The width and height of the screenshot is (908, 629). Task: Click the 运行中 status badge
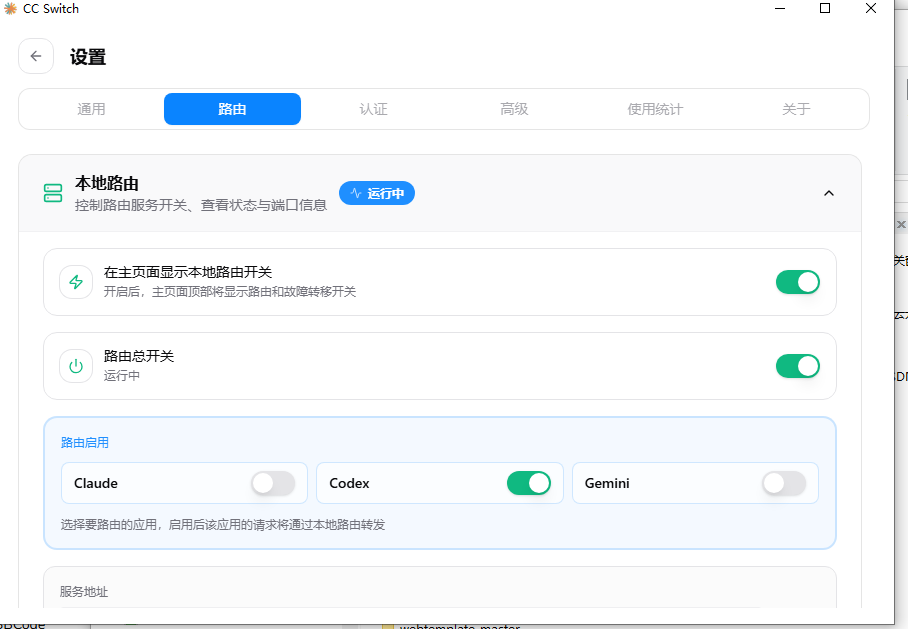[377, 193]
